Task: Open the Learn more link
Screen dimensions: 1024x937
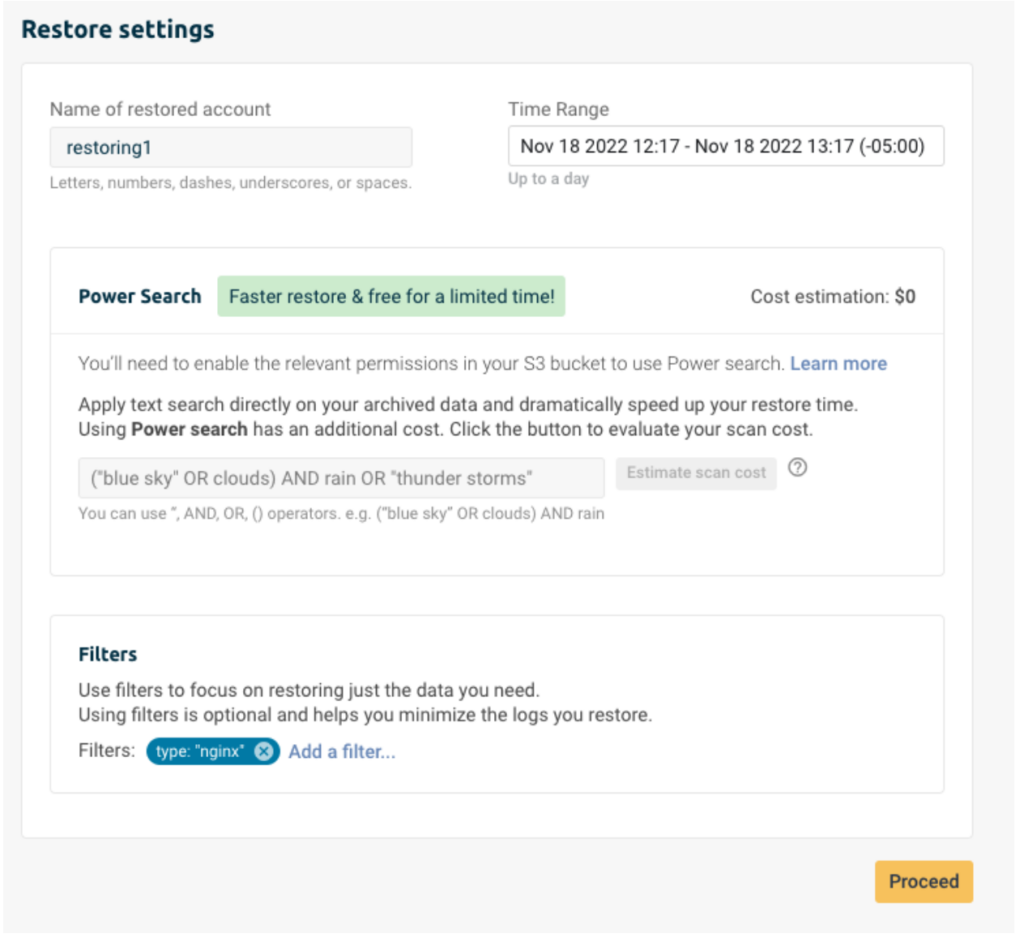Action: click(839, 364)
